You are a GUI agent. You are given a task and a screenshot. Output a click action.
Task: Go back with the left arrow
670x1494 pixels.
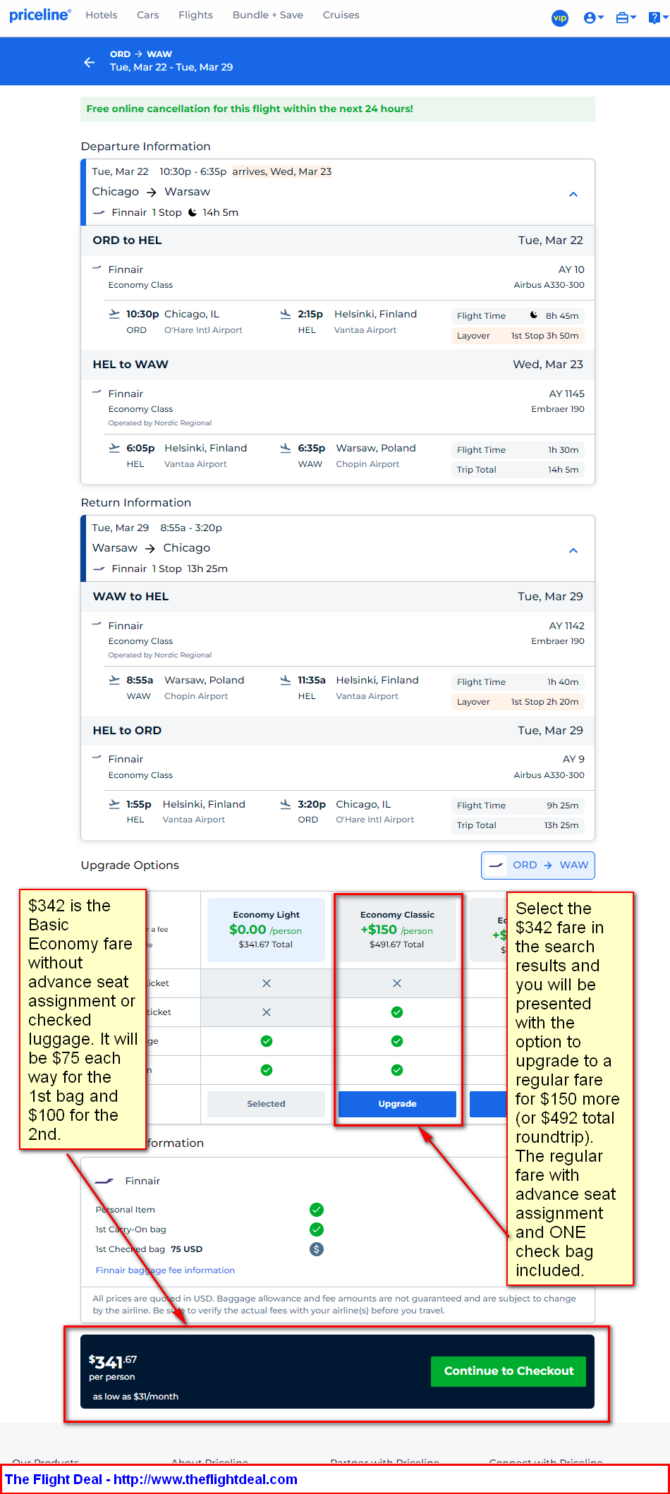point(89,62)
